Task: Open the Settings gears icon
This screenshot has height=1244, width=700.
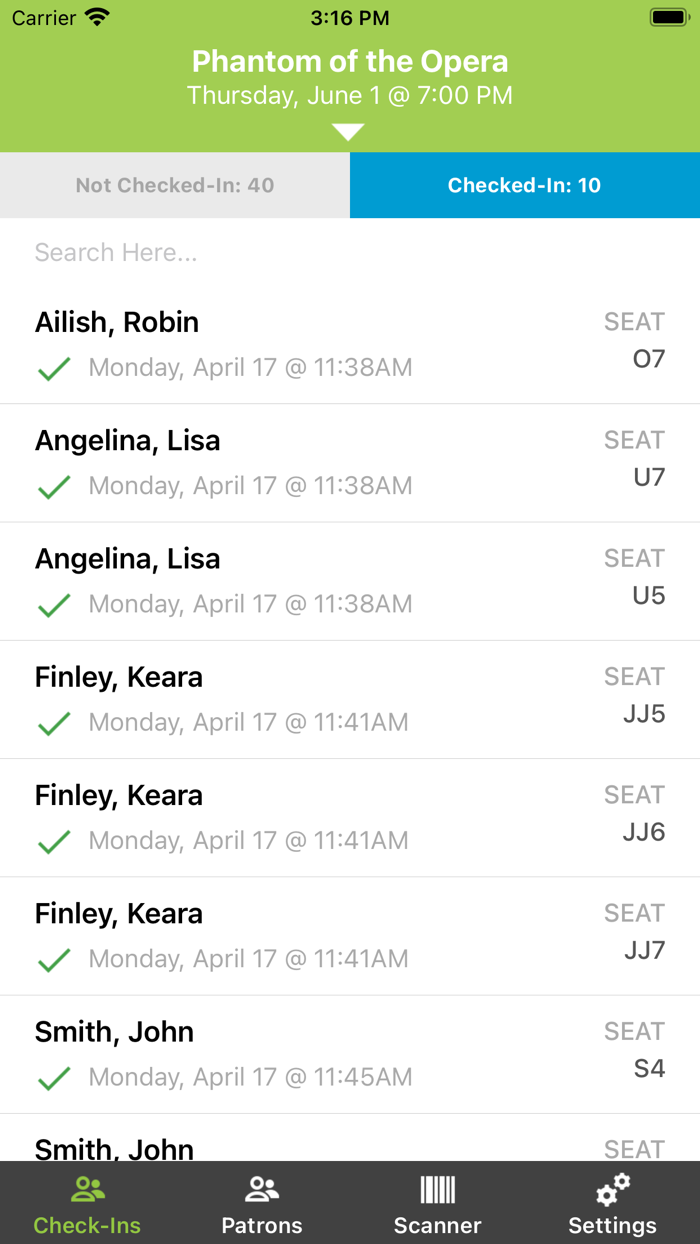Action: pos(612,1189)
